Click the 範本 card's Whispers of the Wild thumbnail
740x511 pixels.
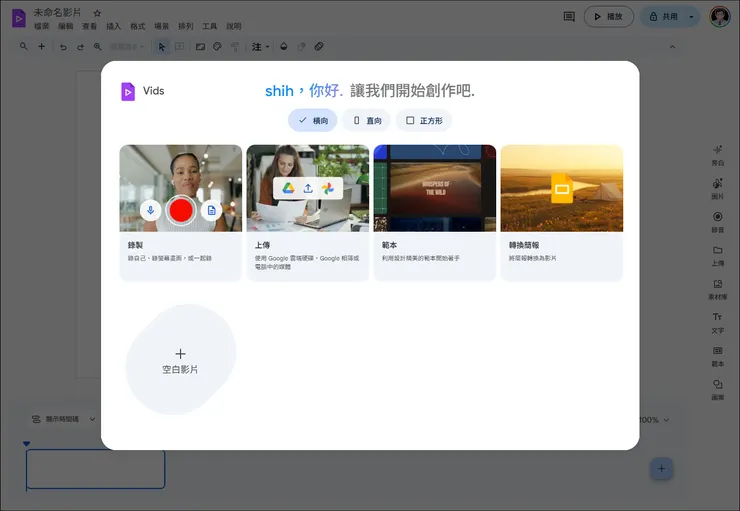(x=435, y=188)
